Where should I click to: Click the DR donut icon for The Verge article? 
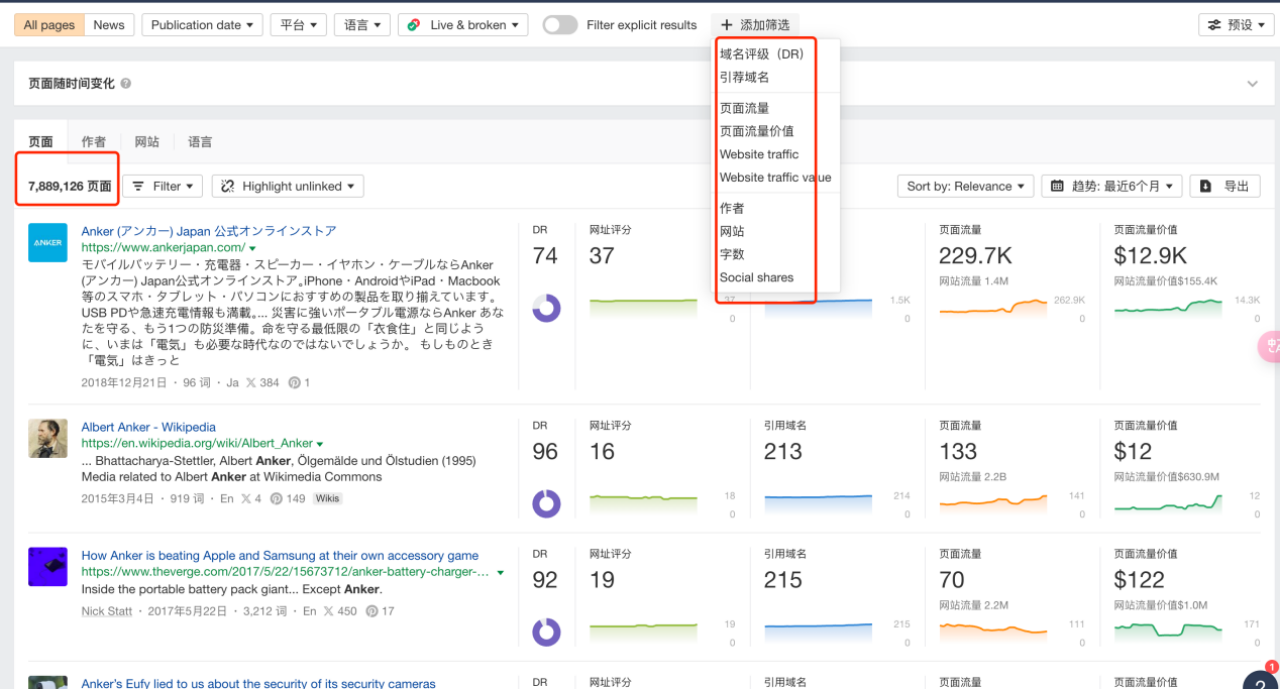[x=545, y=631]
